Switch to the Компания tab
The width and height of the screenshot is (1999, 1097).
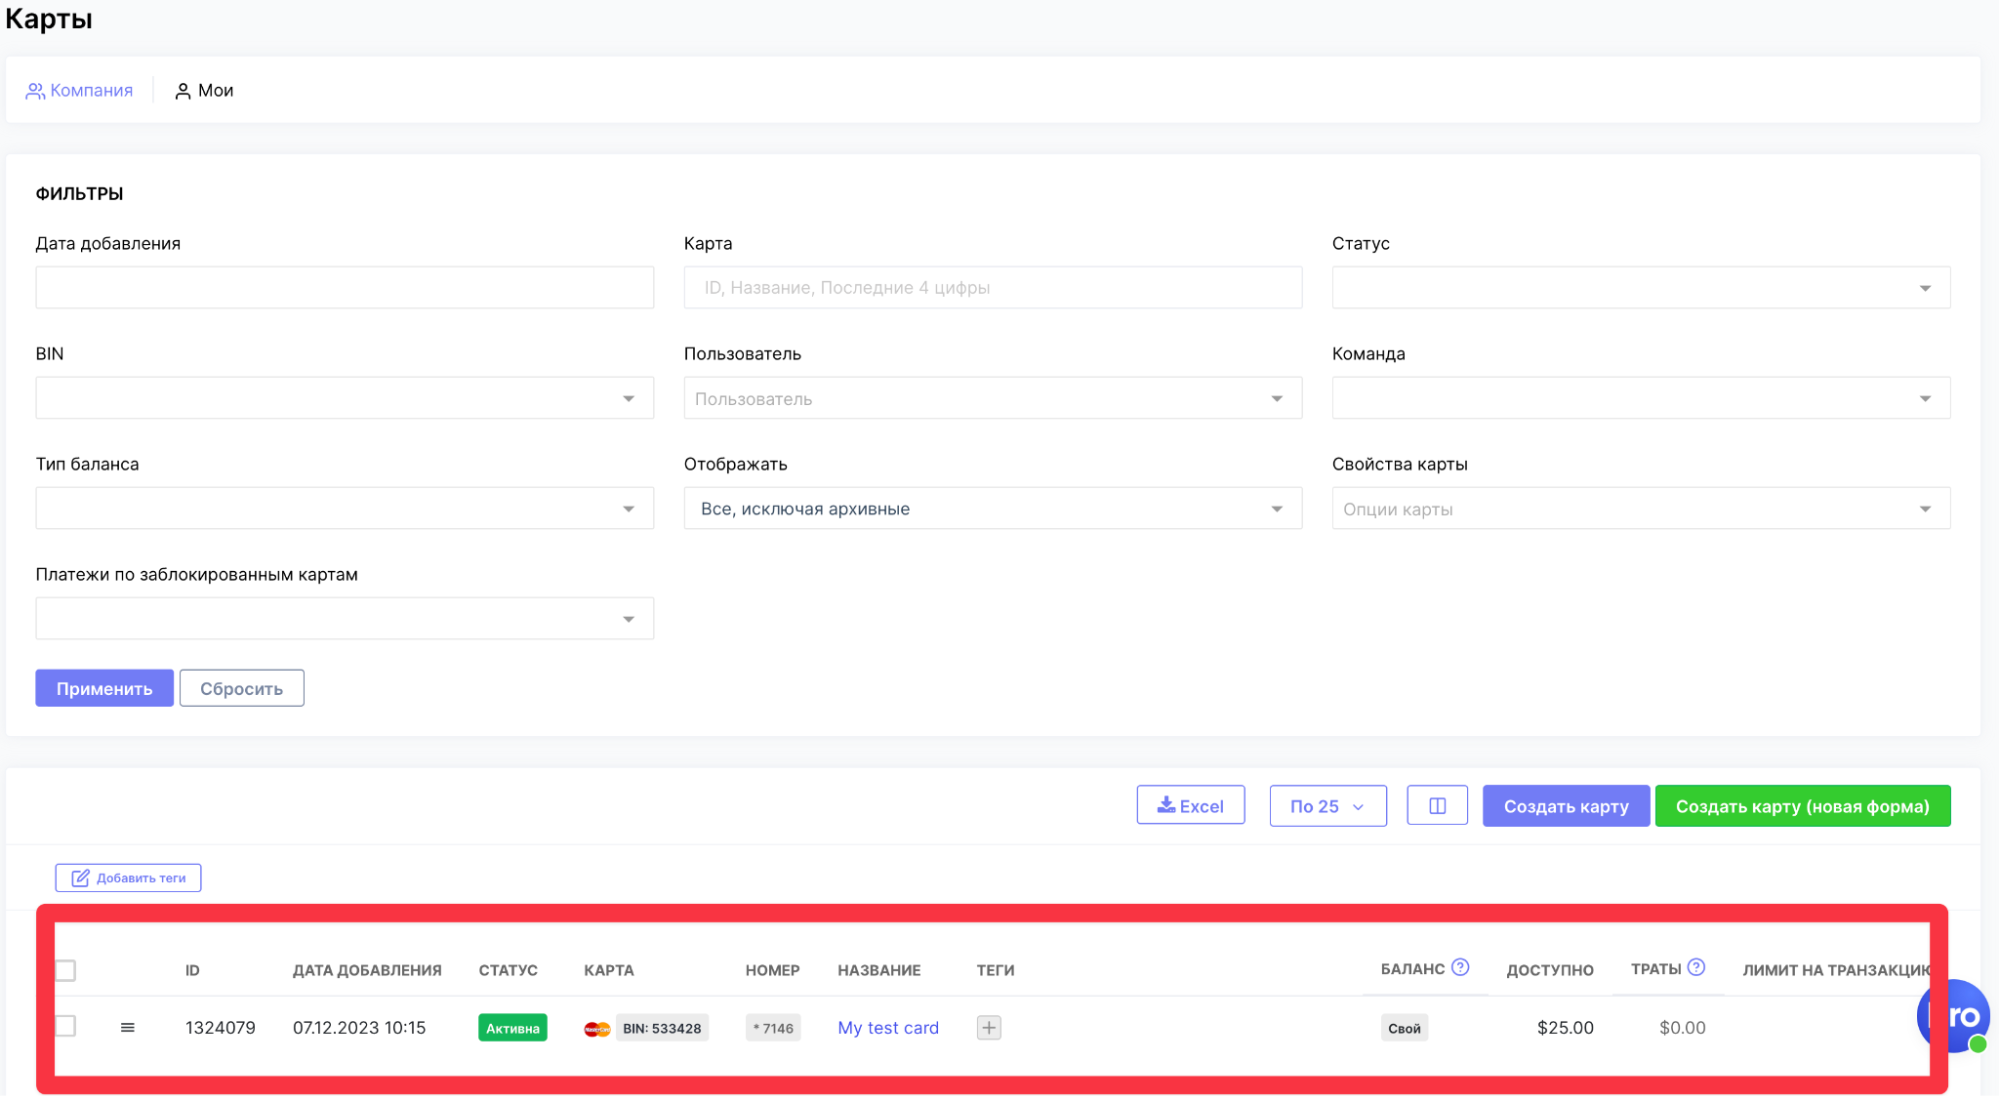pyautogui.click(x=80, y=91)
